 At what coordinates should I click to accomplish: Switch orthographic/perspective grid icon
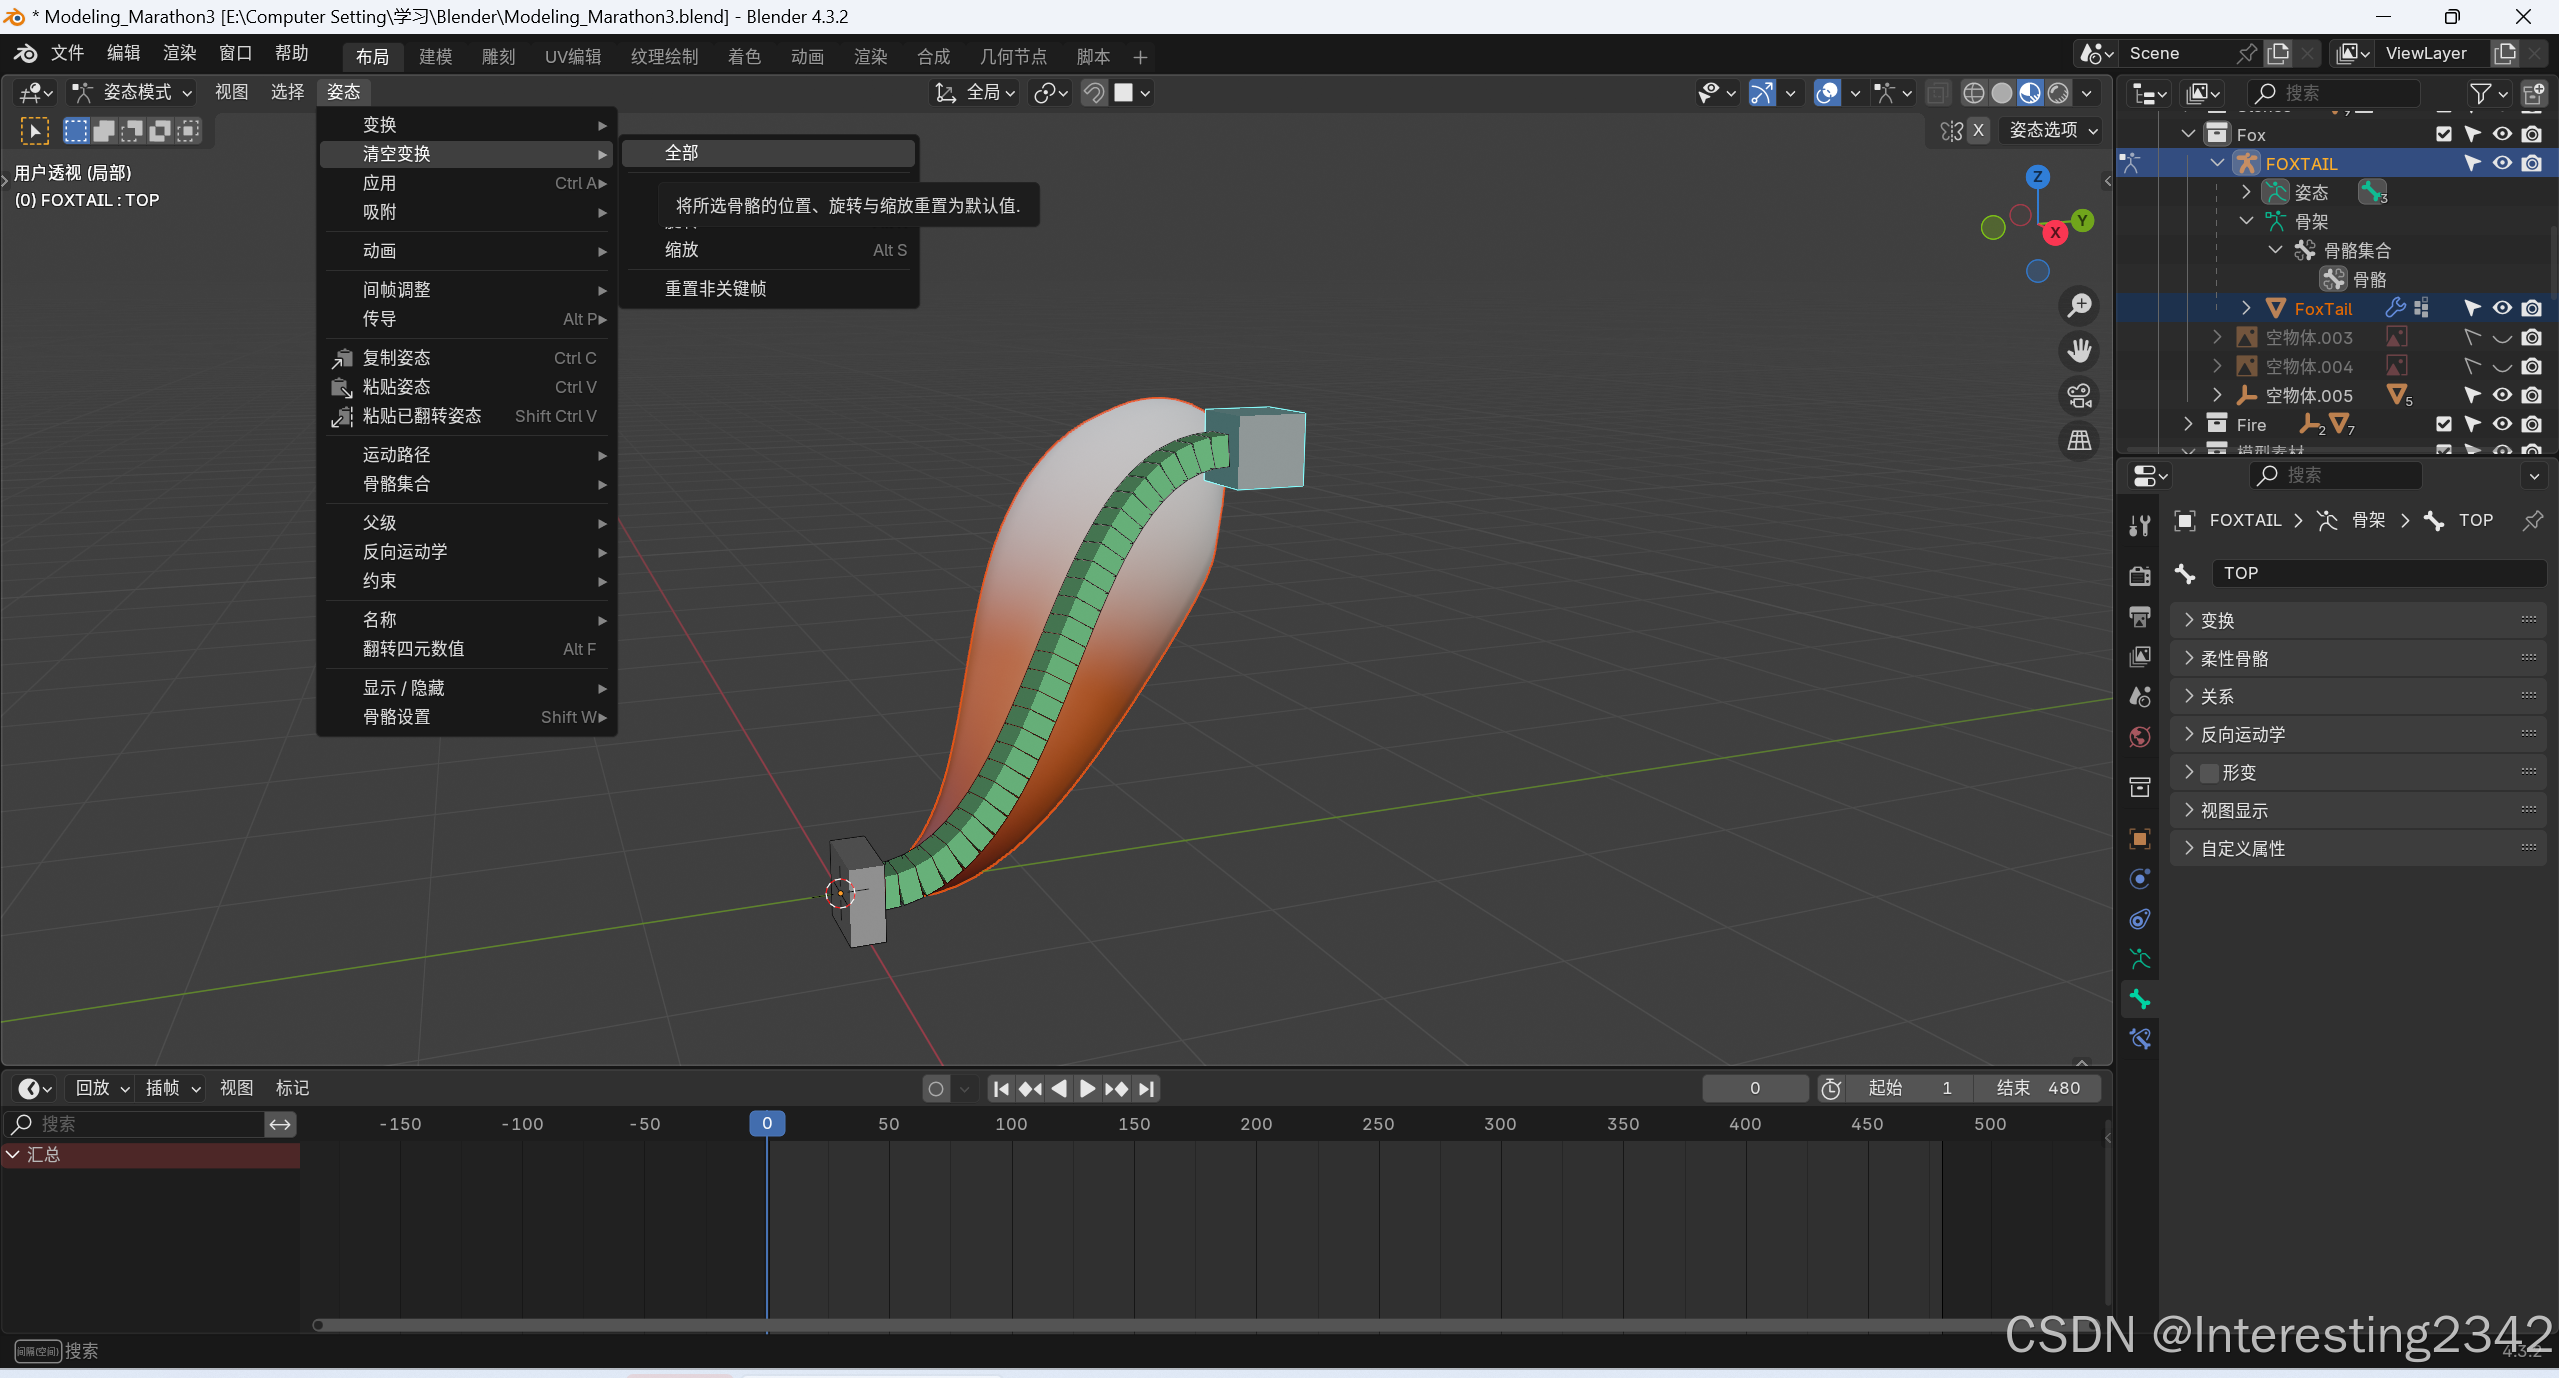tap(2080, 440)
